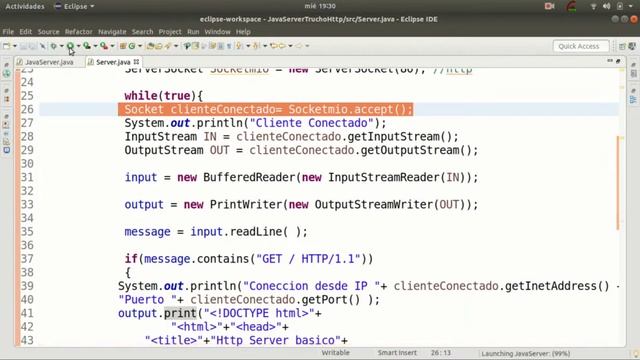Click the Next Annotation arrow icon

click(x=239, y=46)
